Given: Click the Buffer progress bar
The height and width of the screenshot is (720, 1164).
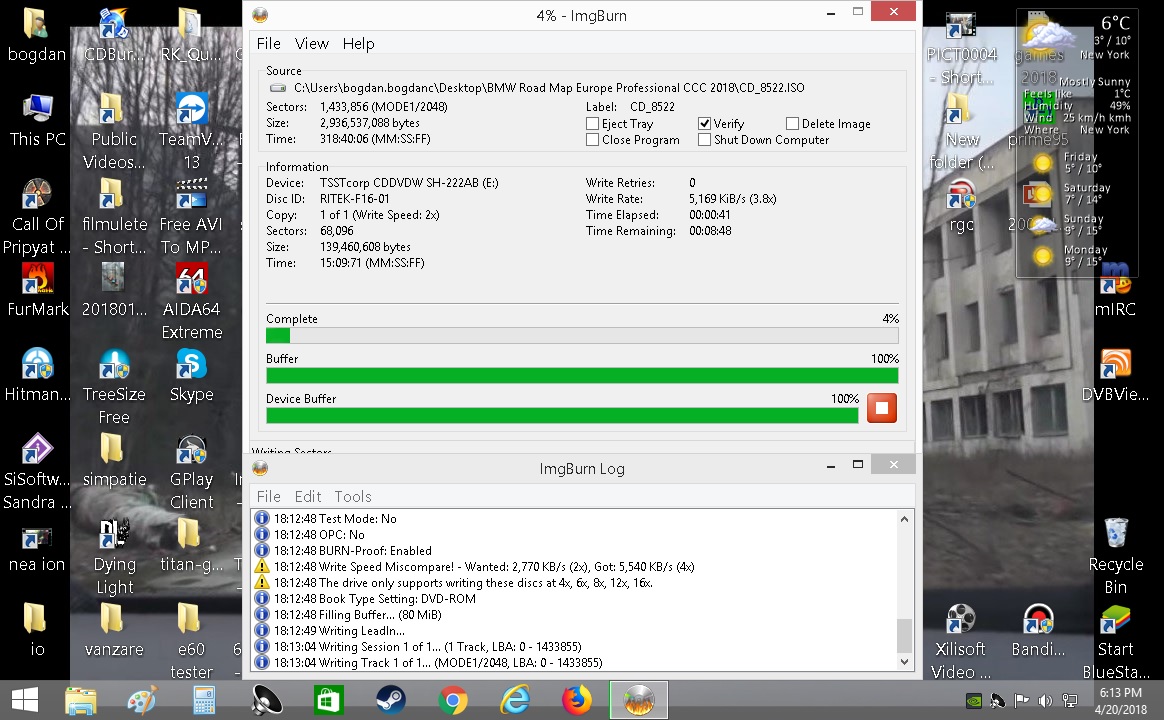Looking at the screenshot, I should pos(582,376).
